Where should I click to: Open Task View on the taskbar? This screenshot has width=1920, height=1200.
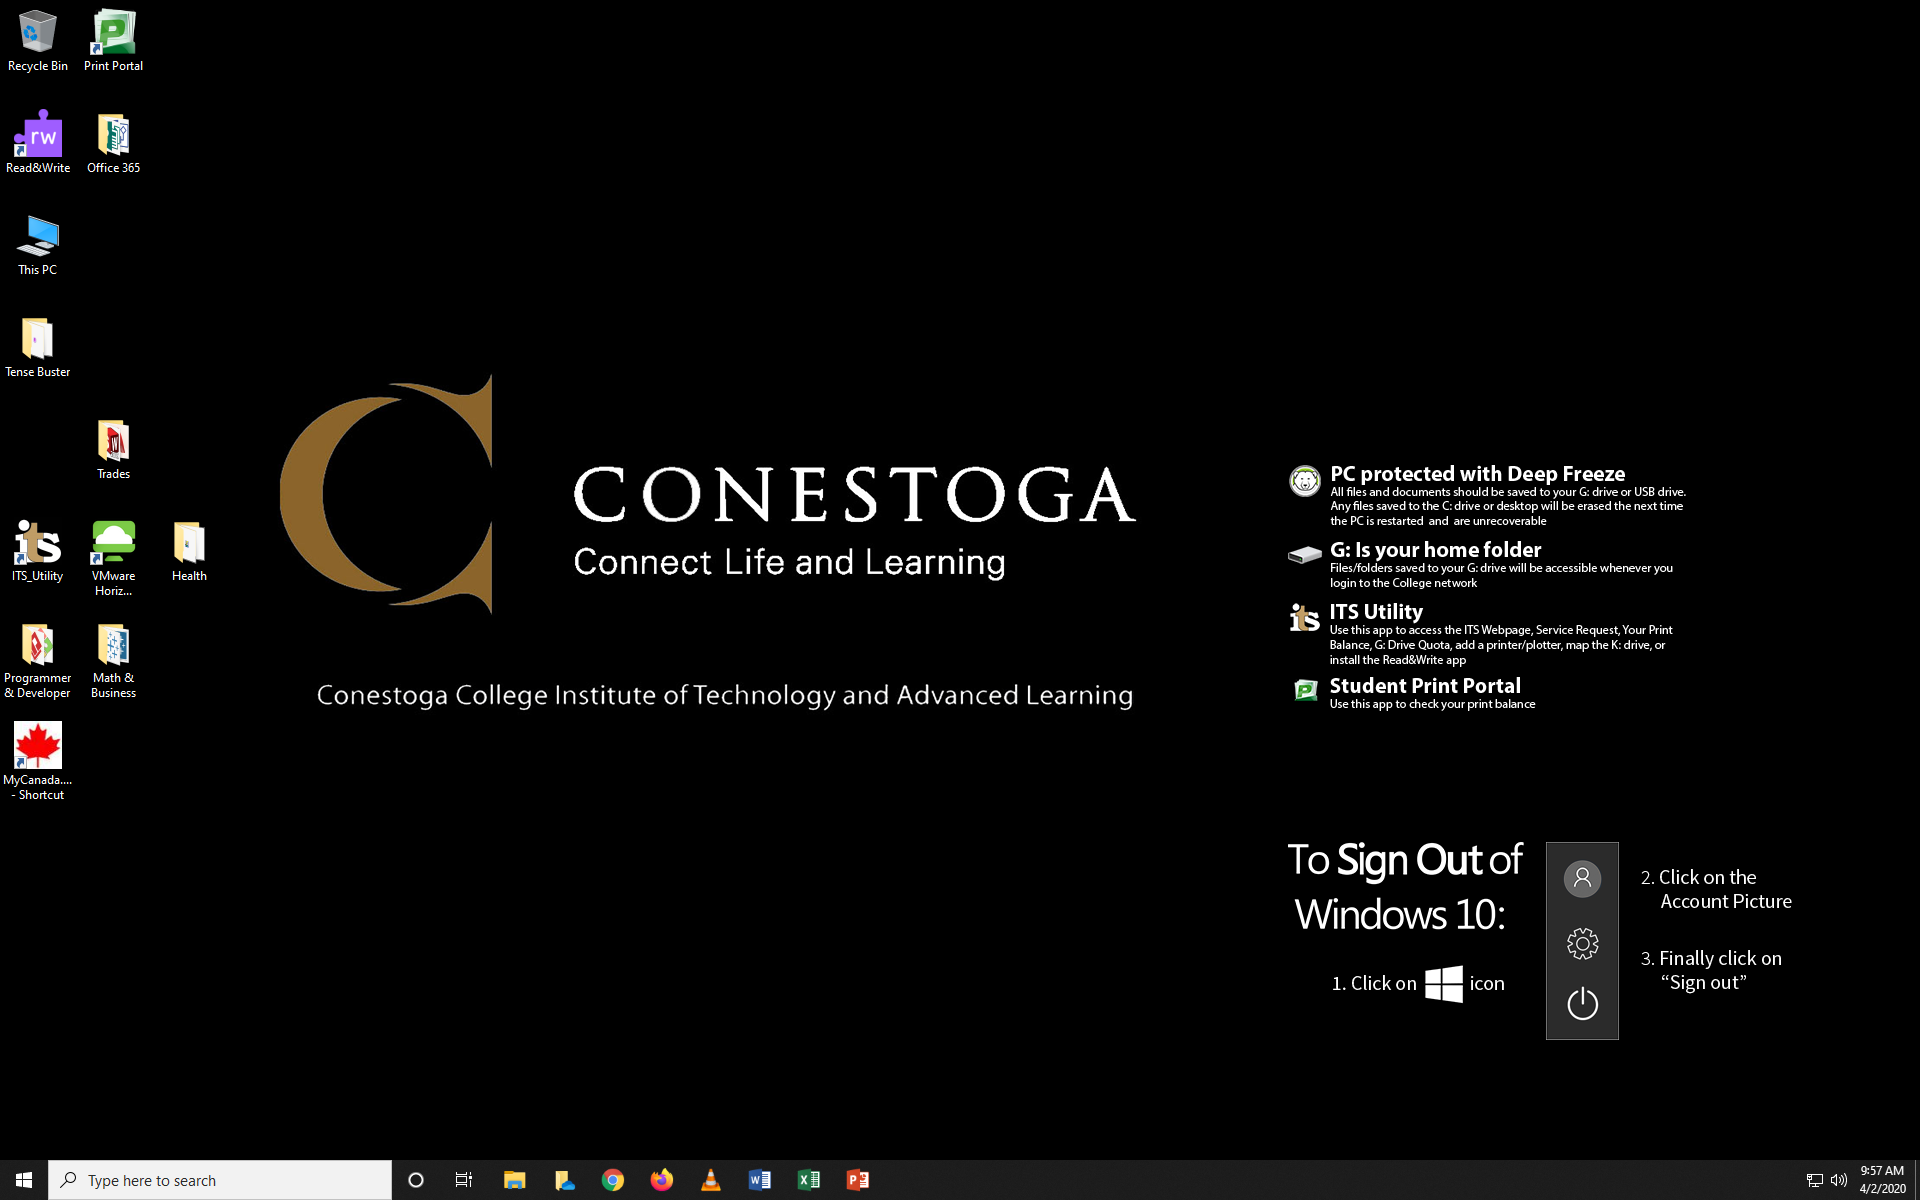pyautogui.click(x=464, y=1180)
